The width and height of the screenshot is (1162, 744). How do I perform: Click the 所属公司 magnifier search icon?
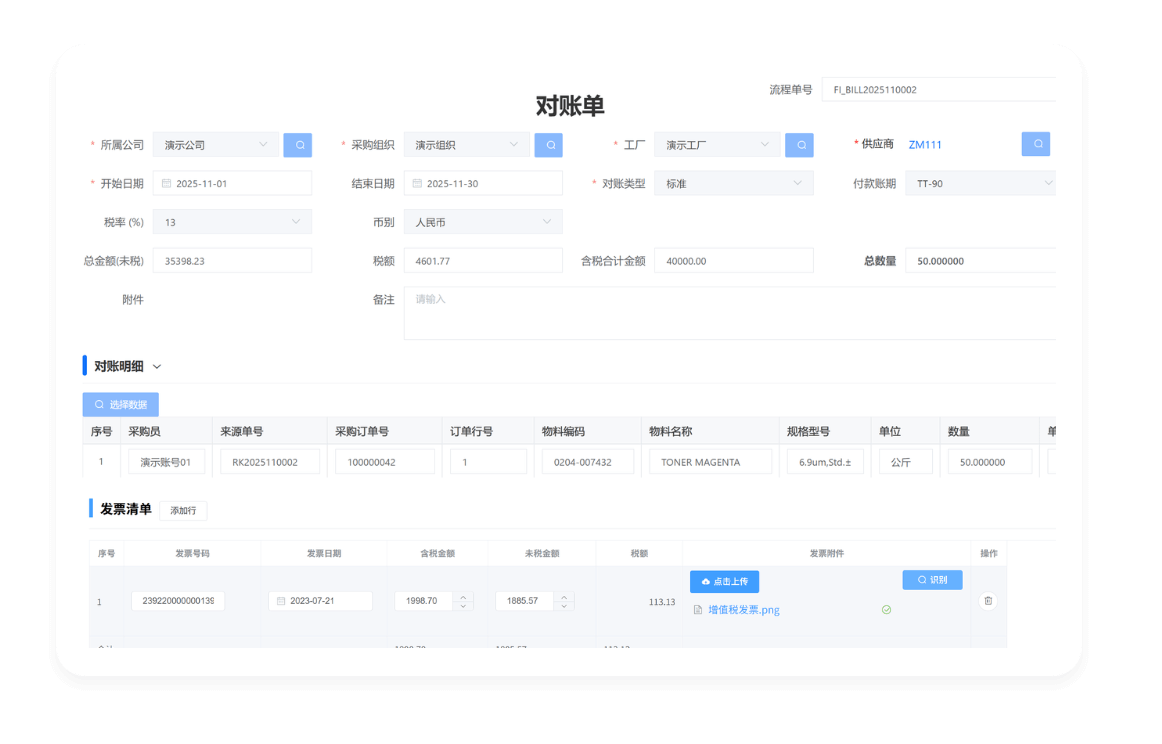pyautogui.click(x=298, y=144)
